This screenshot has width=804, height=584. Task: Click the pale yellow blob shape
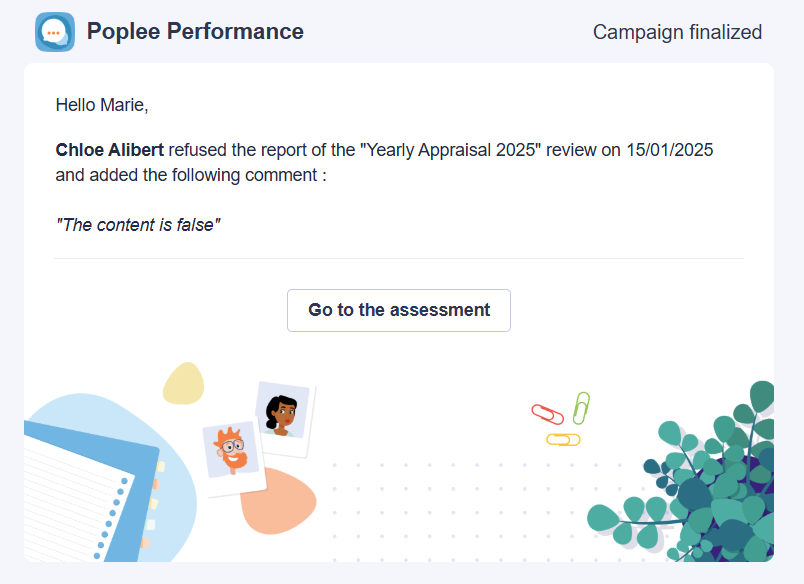click(184, 384)
